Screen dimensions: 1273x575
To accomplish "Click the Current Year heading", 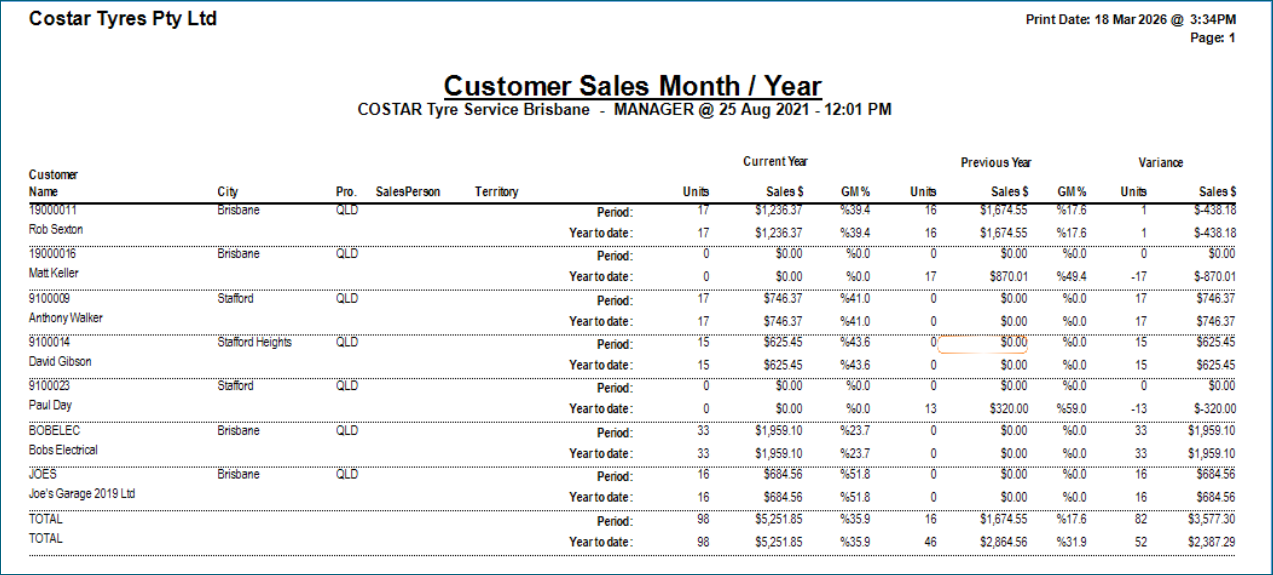I will (x=775, y=161).
